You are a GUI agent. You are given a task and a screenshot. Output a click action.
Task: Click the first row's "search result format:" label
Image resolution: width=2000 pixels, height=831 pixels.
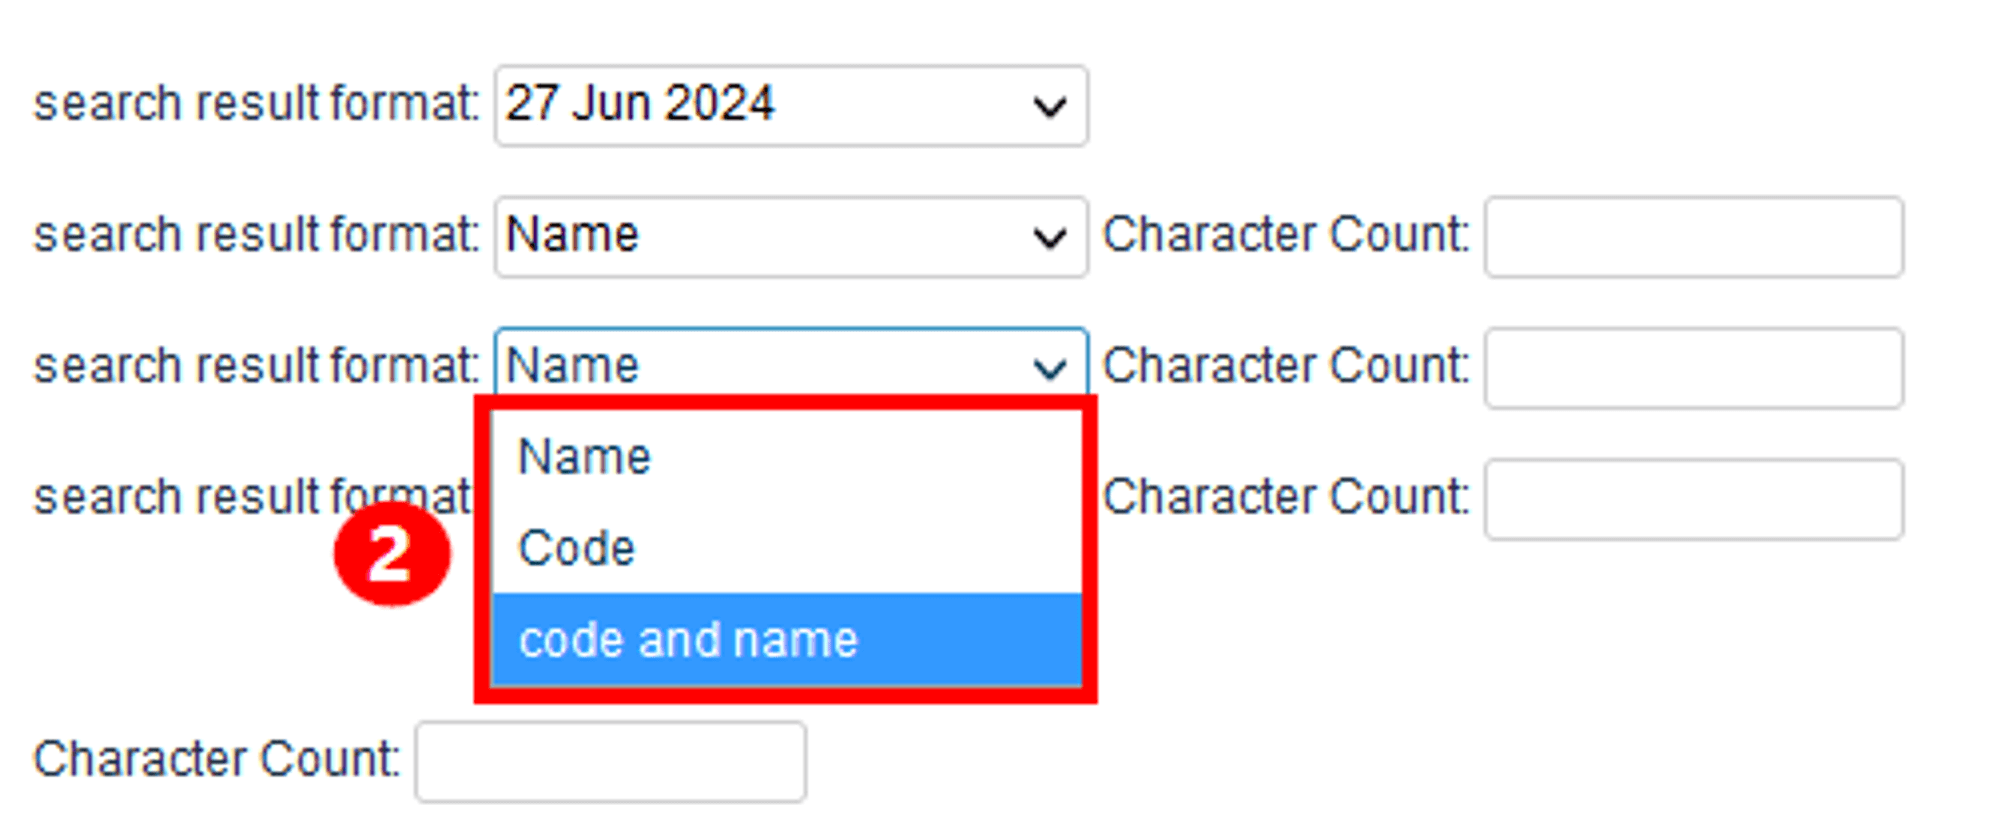click(x=257, y=104)
